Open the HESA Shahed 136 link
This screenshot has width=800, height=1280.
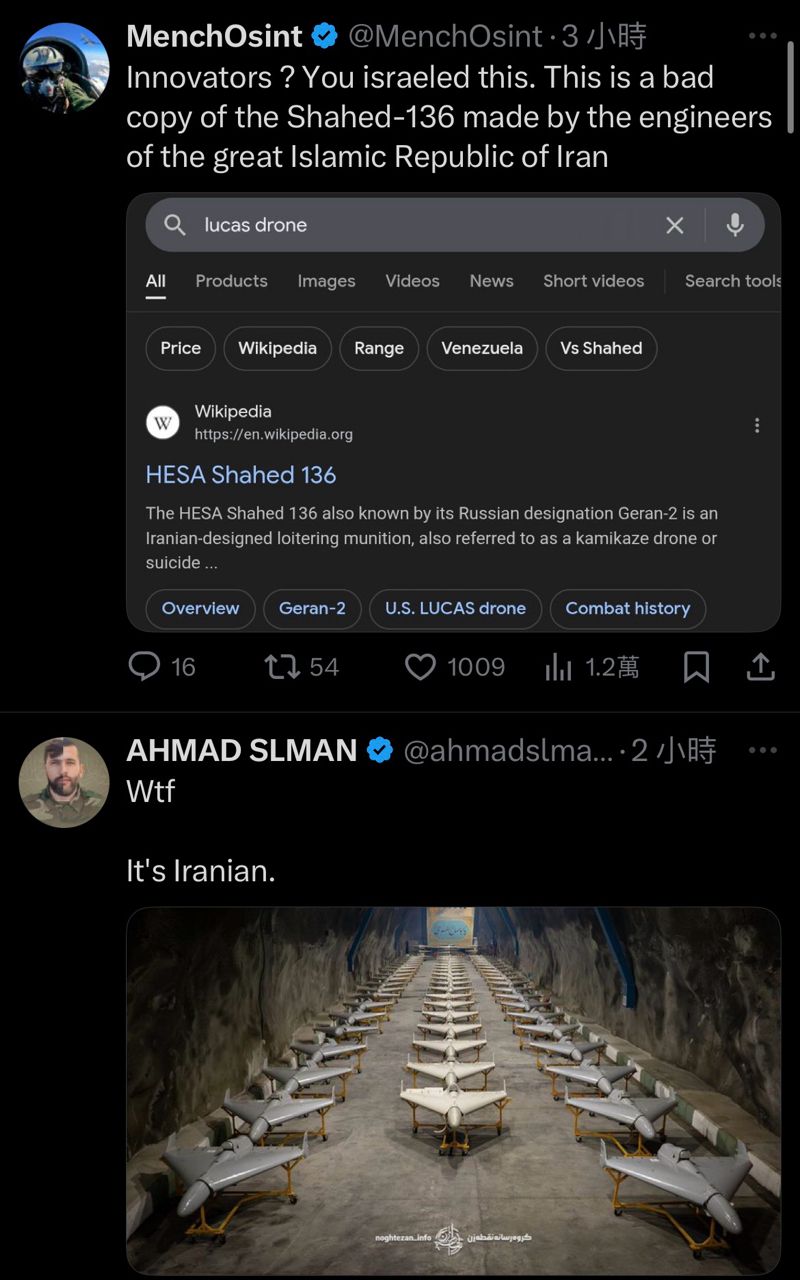241,475
